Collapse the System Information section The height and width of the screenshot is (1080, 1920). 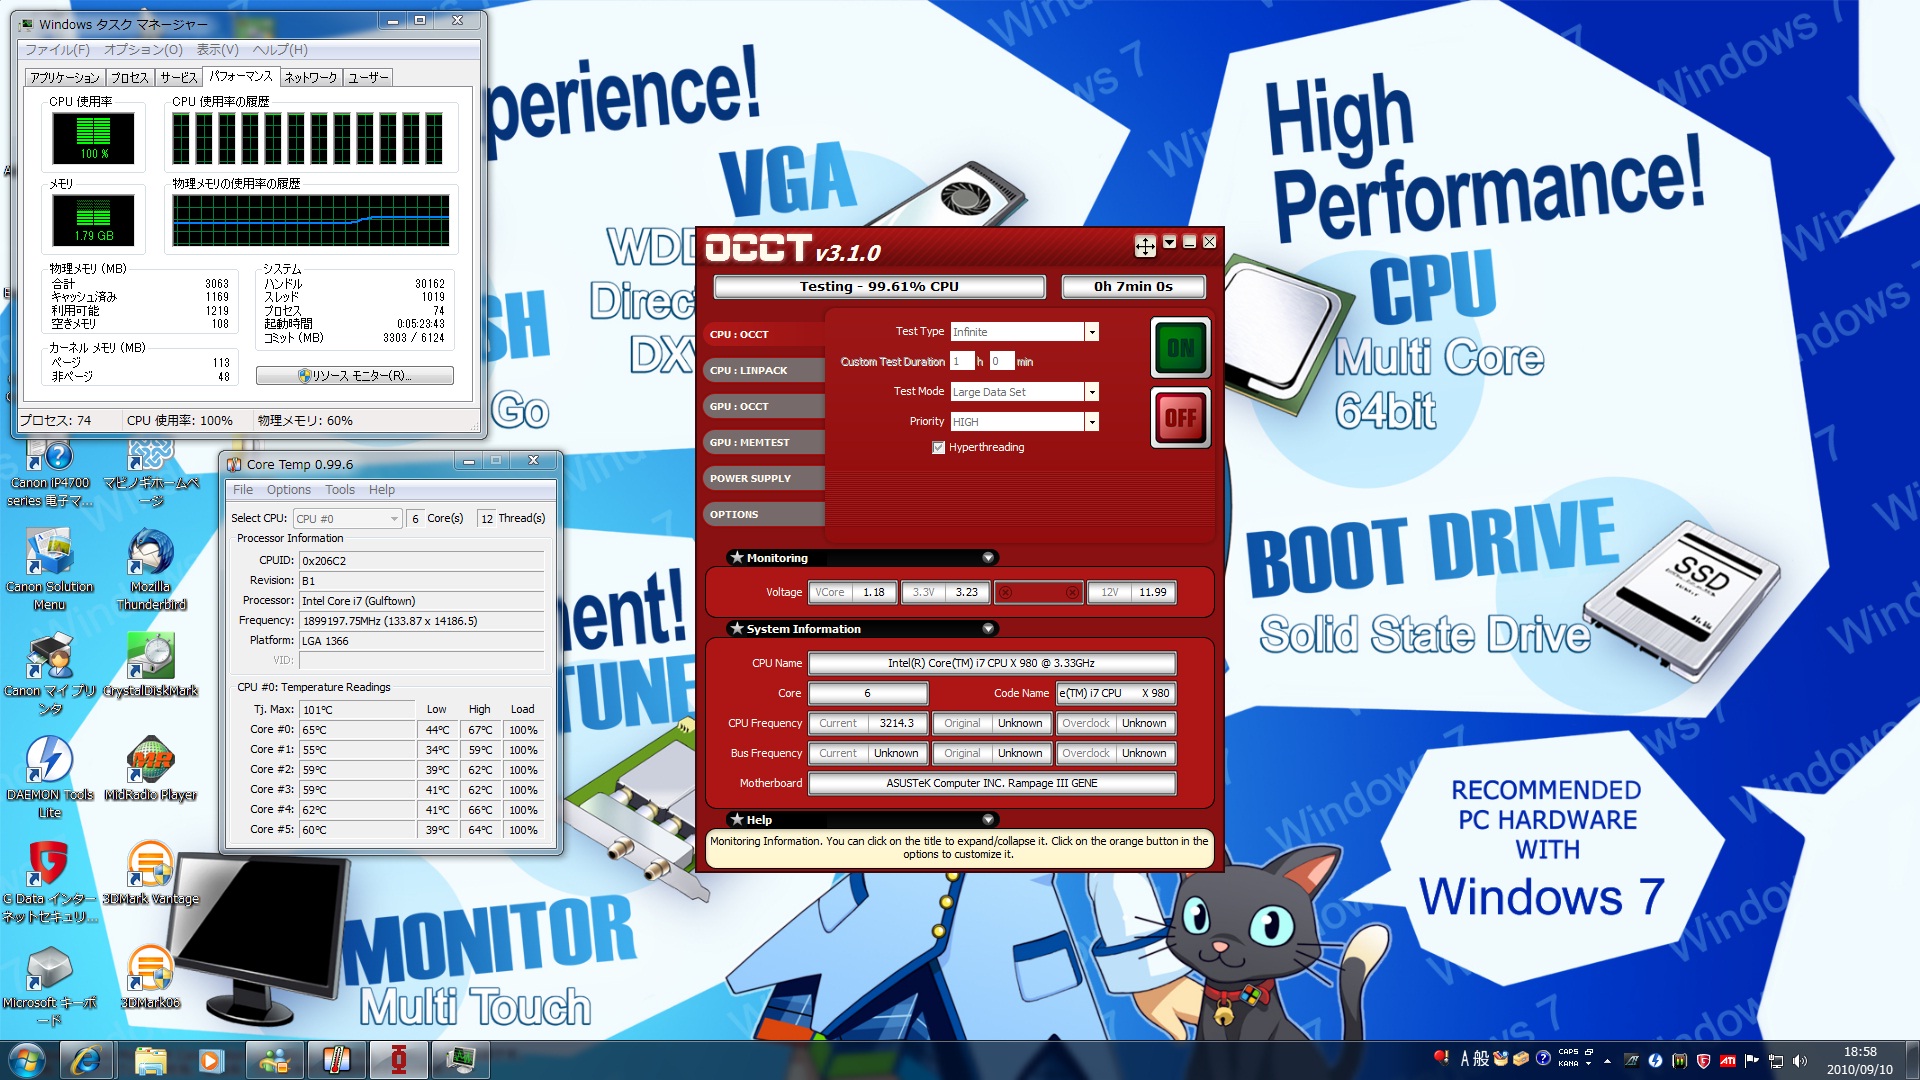(x=988, y=629)
